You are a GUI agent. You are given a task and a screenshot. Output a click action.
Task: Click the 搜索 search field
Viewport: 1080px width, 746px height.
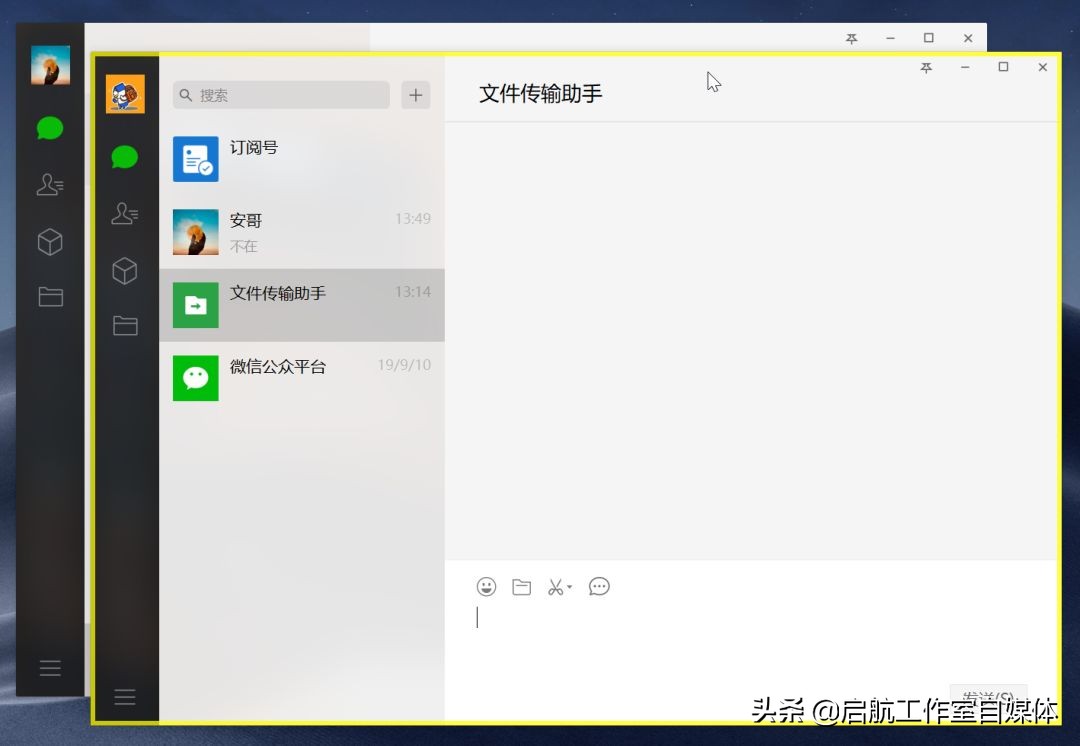280,95
